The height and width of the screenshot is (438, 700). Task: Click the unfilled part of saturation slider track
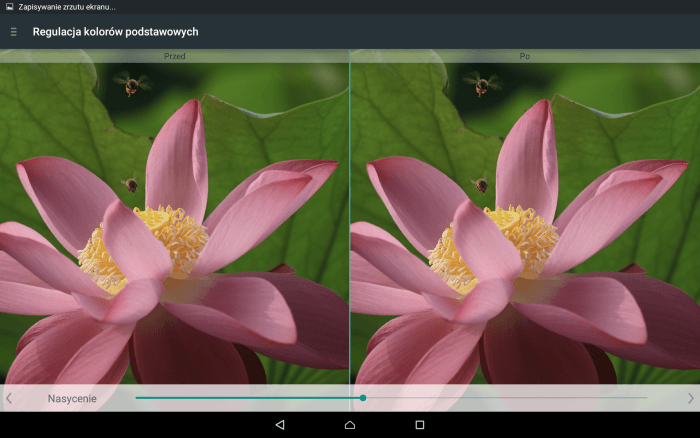click(507, 397)
